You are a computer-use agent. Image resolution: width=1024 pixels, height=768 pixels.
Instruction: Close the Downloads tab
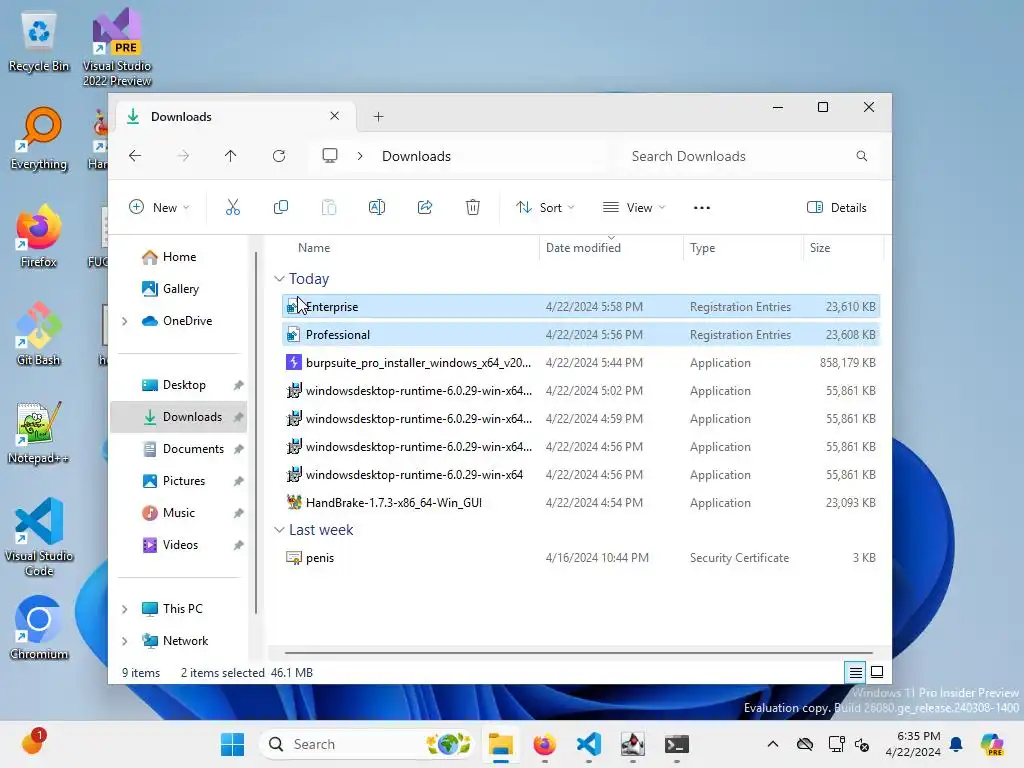click(x=334, y=116)
